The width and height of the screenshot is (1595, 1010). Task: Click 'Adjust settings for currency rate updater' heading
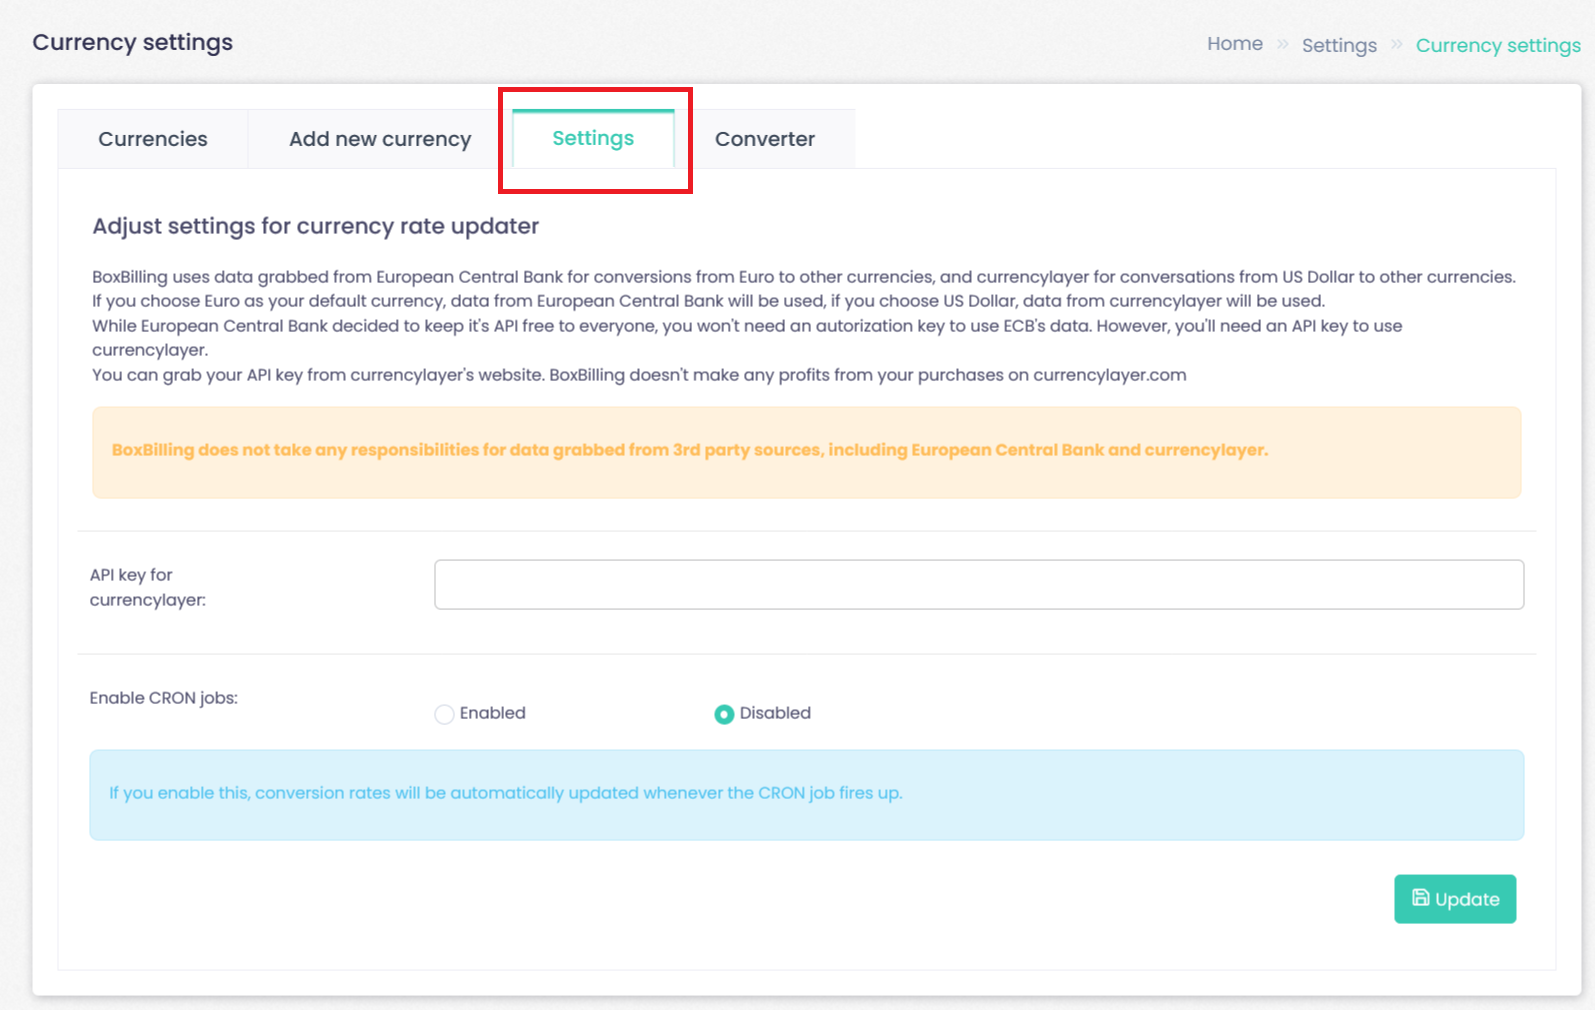click(x=316, y=226)
